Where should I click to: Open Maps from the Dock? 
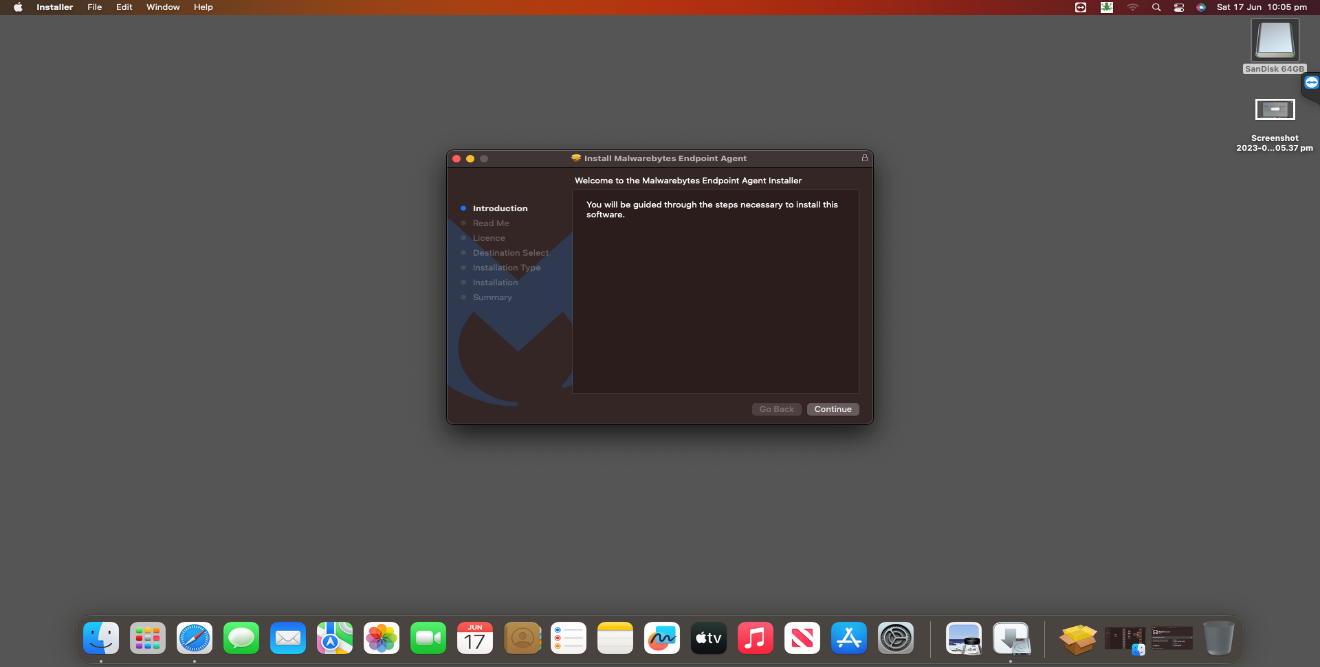pyautogui.click(x=335, y=637)
